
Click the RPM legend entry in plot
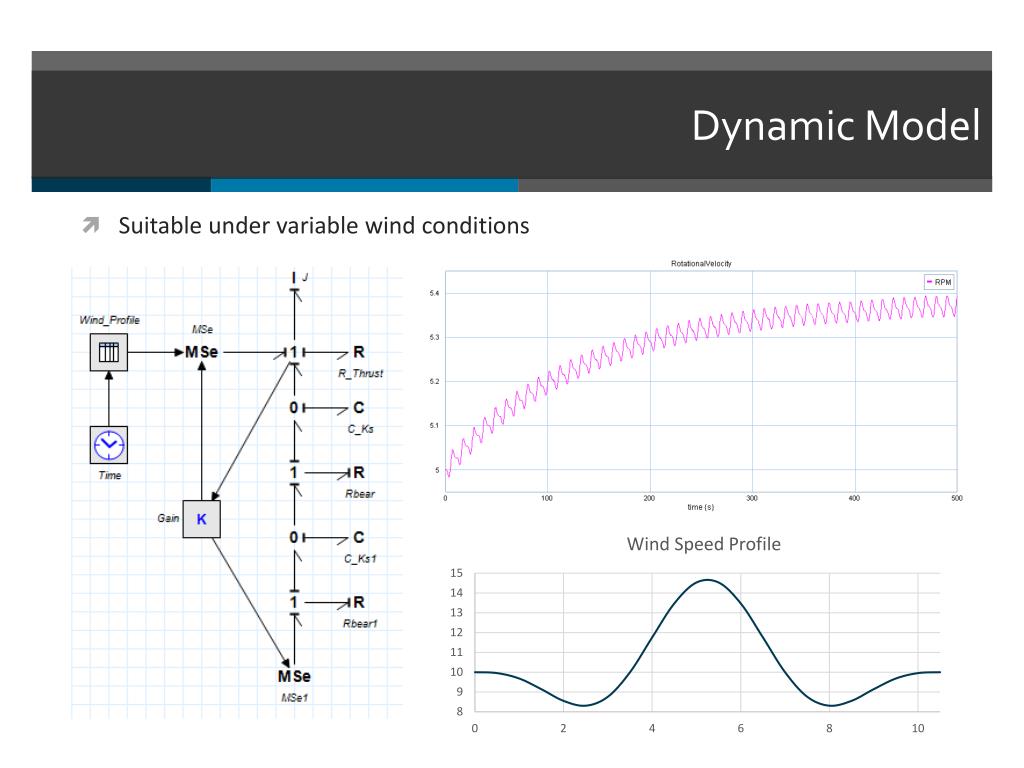pyautogui.click(x=939, y=282)
